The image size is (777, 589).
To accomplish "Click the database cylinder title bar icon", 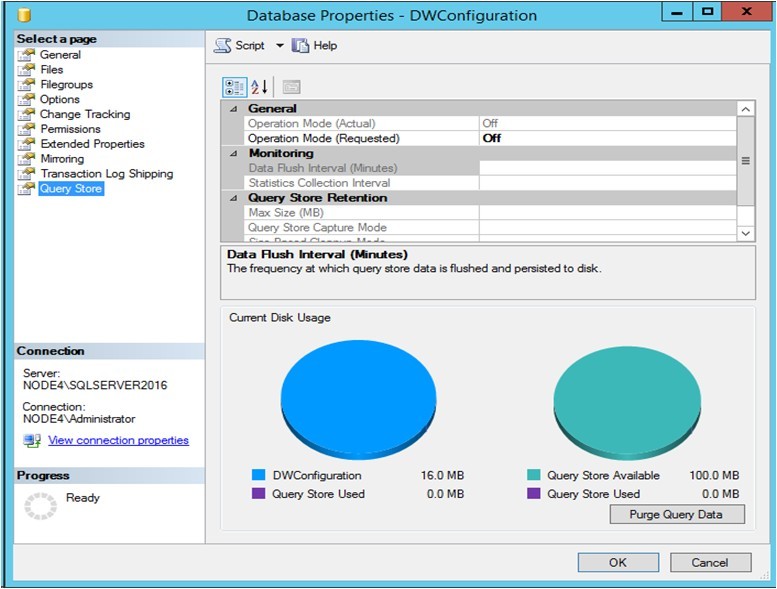I will click(x=24, y=15).
